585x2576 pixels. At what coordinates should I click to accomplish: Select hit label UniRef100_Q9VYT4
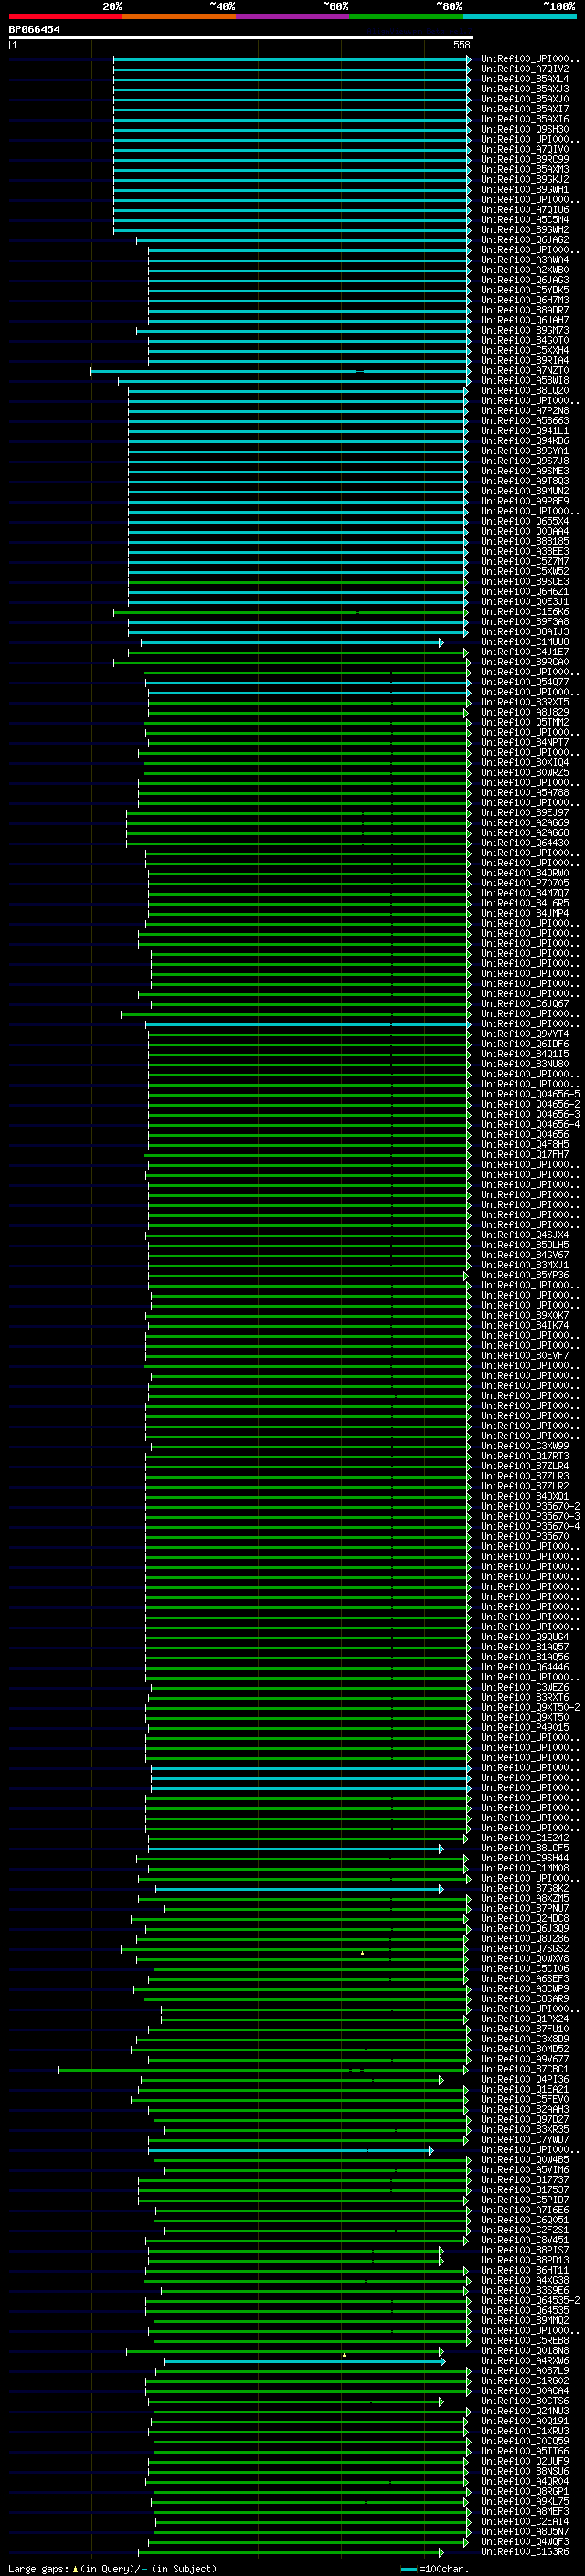pos(525,1034)
